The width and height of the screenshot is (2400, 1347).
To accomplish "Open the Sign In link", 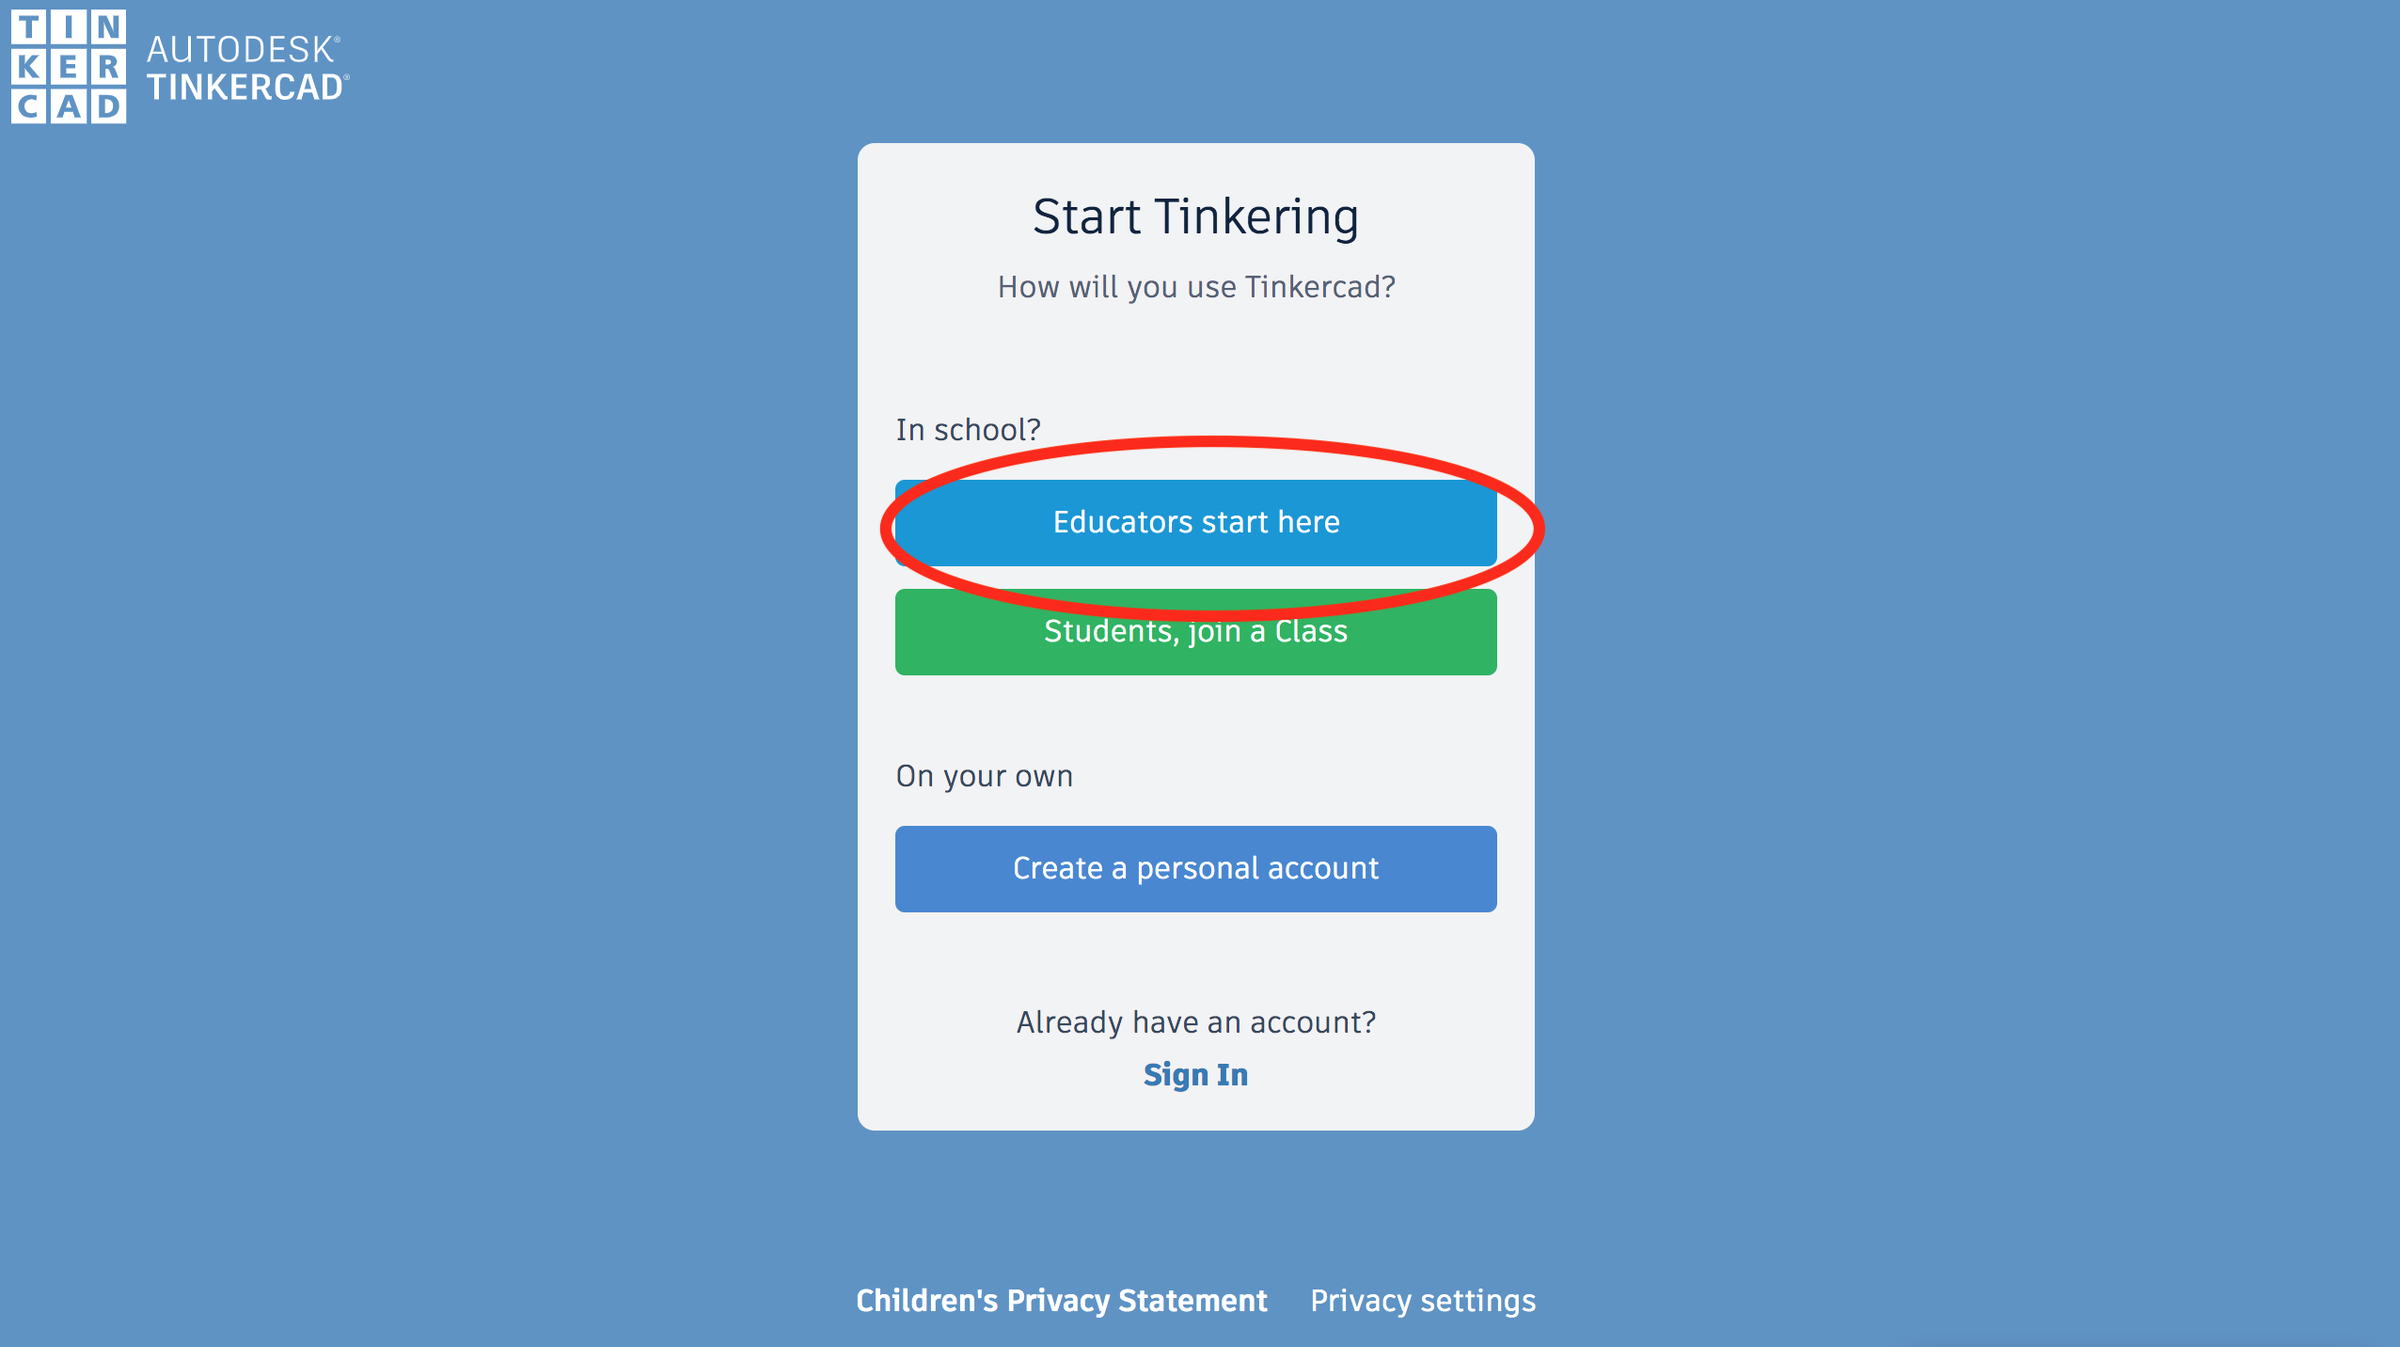I will coord(1196,1075).
